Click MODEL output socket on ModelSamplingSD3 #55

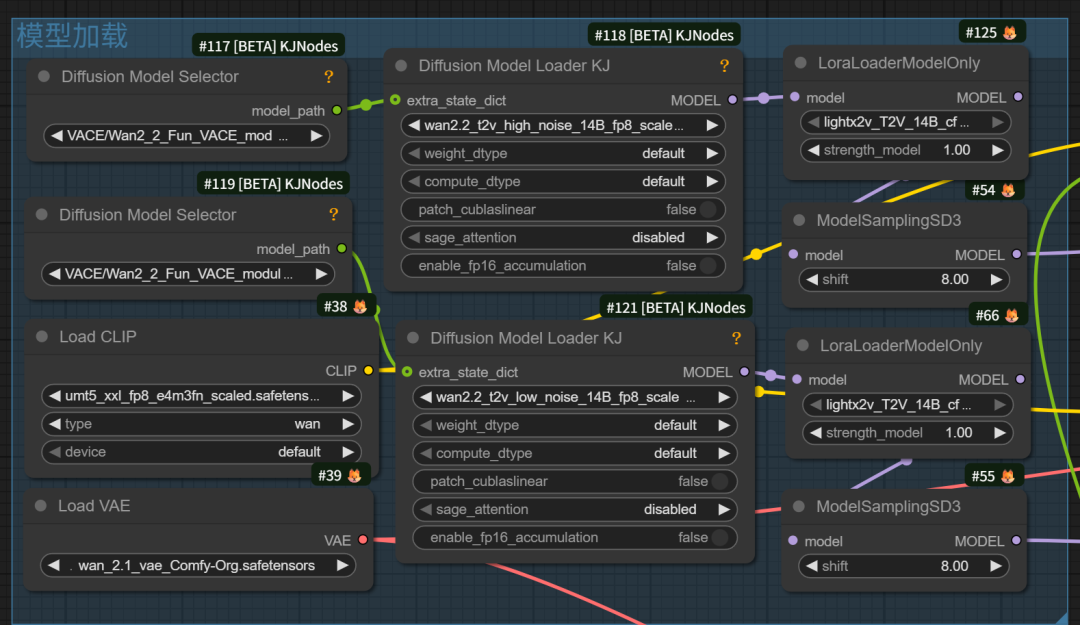pyautogui.click(x=1016, y=540)
